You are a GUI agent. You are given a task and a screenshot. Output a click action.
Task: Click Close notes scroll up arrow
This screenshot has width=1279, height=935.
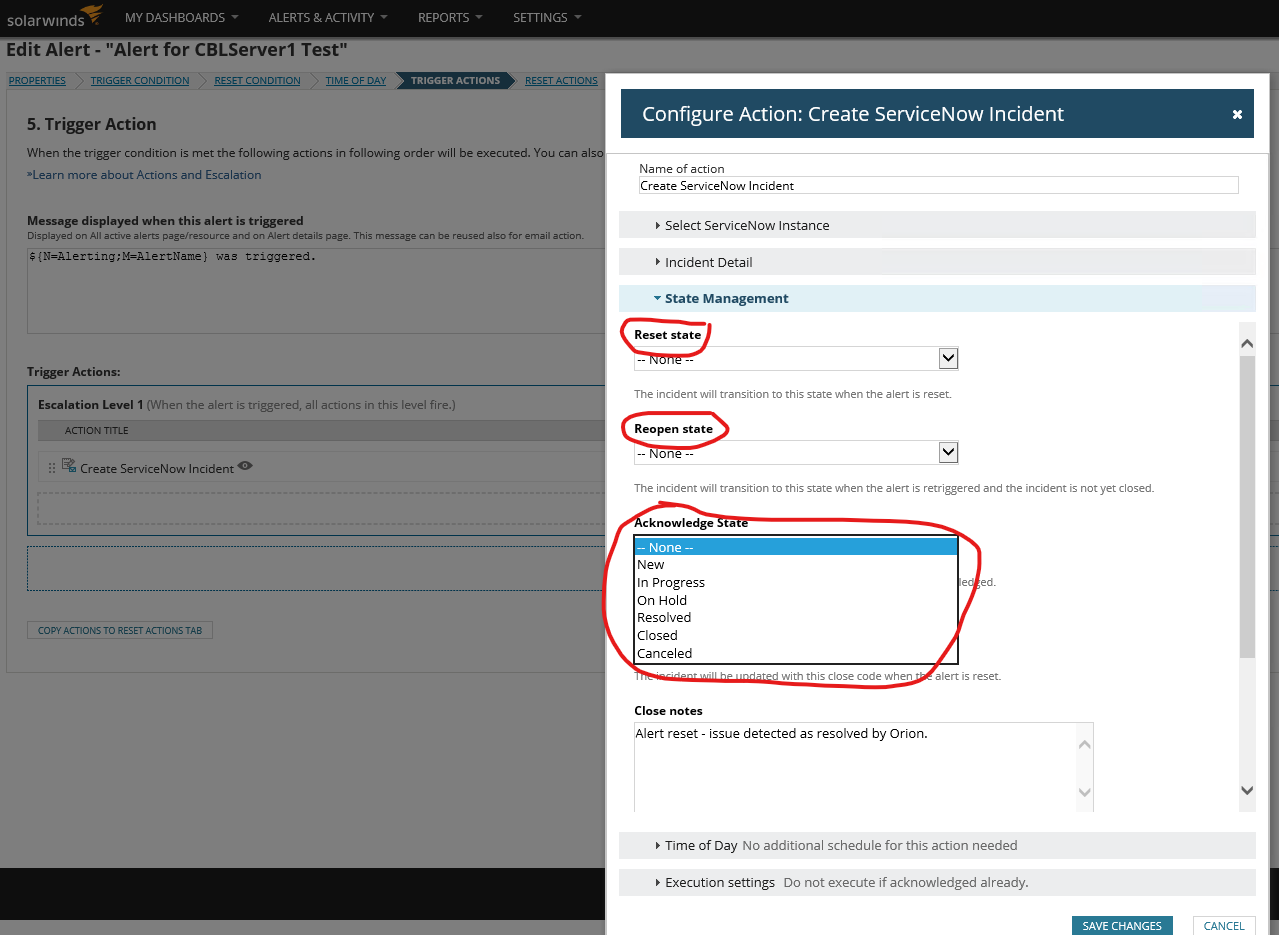tap(1085, 744)
